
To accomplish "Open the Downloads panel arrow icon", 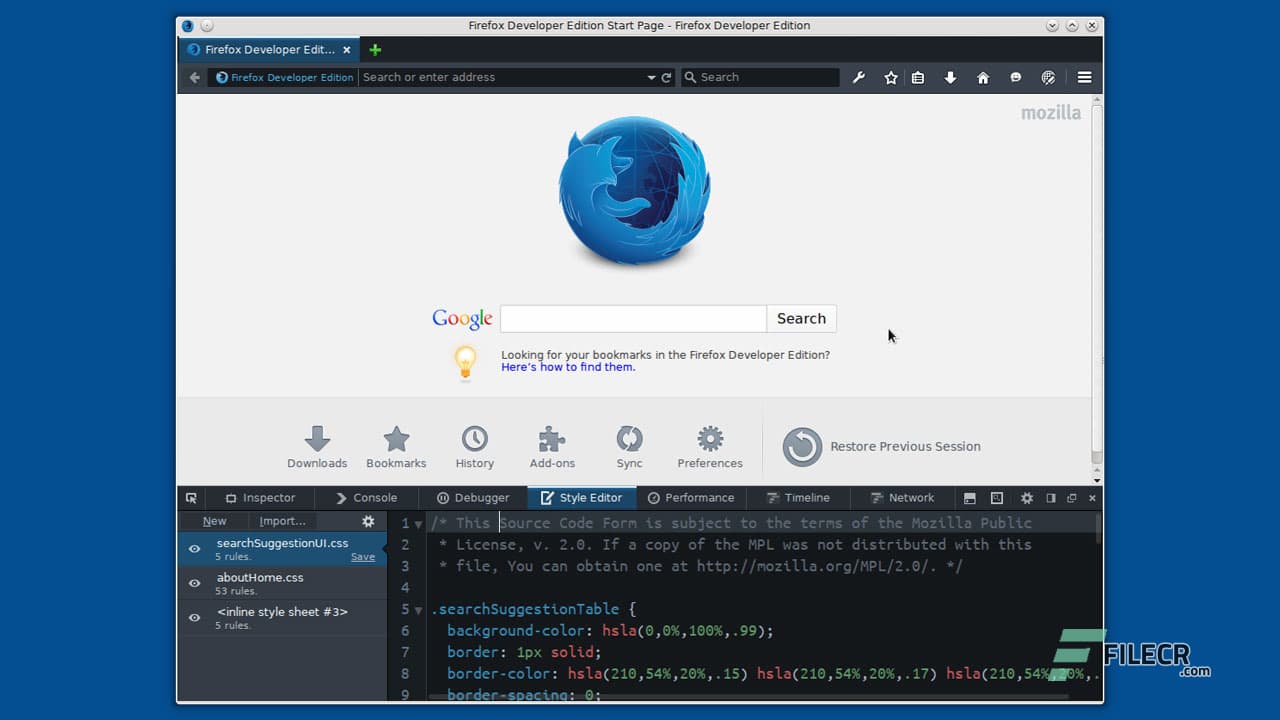I will click(950, 77).
